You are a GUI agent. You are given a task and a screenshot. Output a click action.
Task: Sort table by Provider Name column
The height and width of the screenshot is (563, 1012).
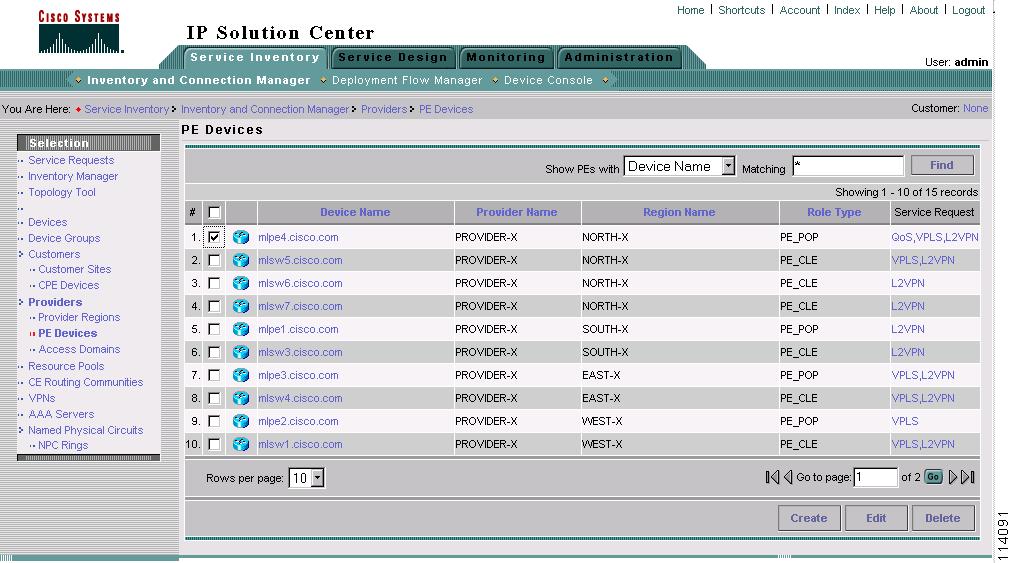coord(516,212)
